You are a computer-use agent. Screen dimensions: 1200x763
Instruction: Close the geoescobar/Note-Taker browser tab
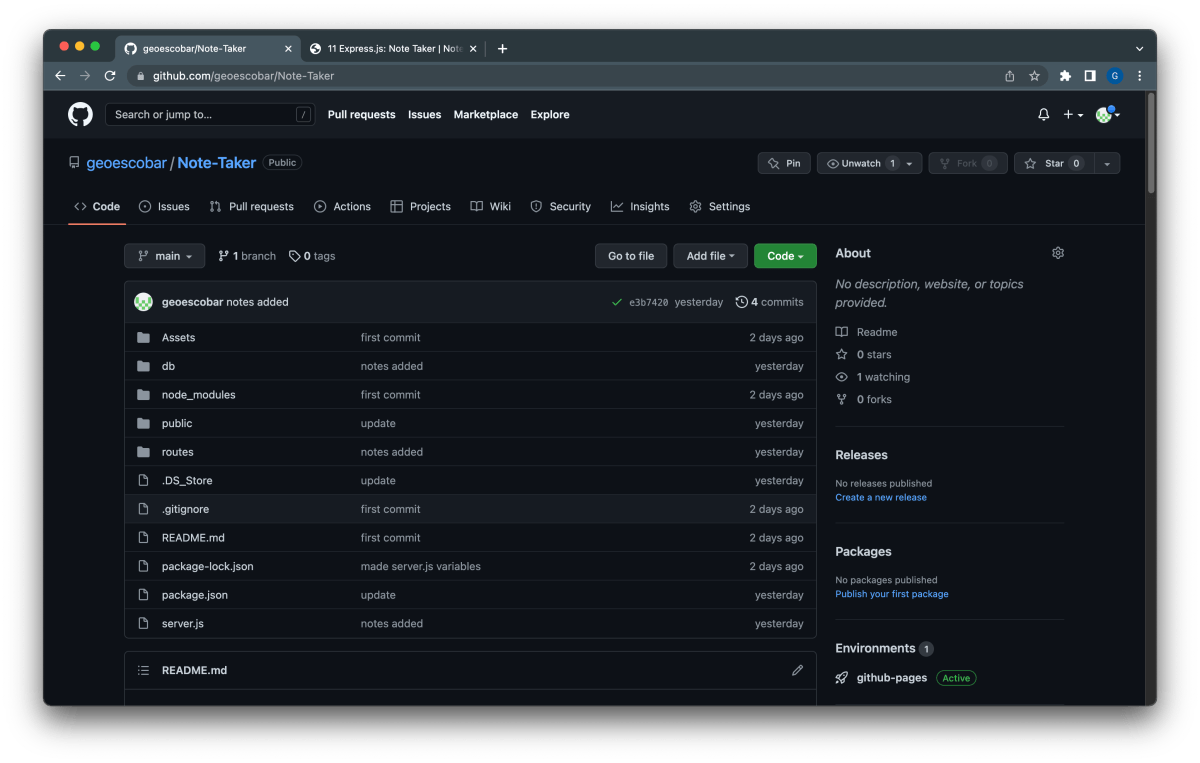(x=288, y=48)
